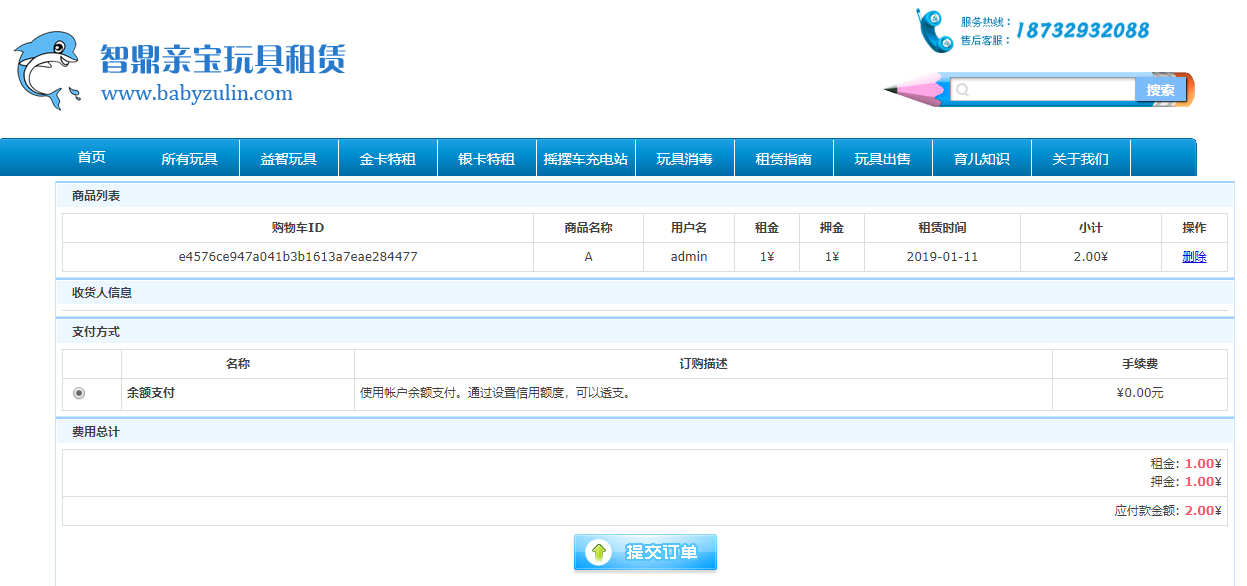Click the 订购描述 column header

click(x=703, y=364)
